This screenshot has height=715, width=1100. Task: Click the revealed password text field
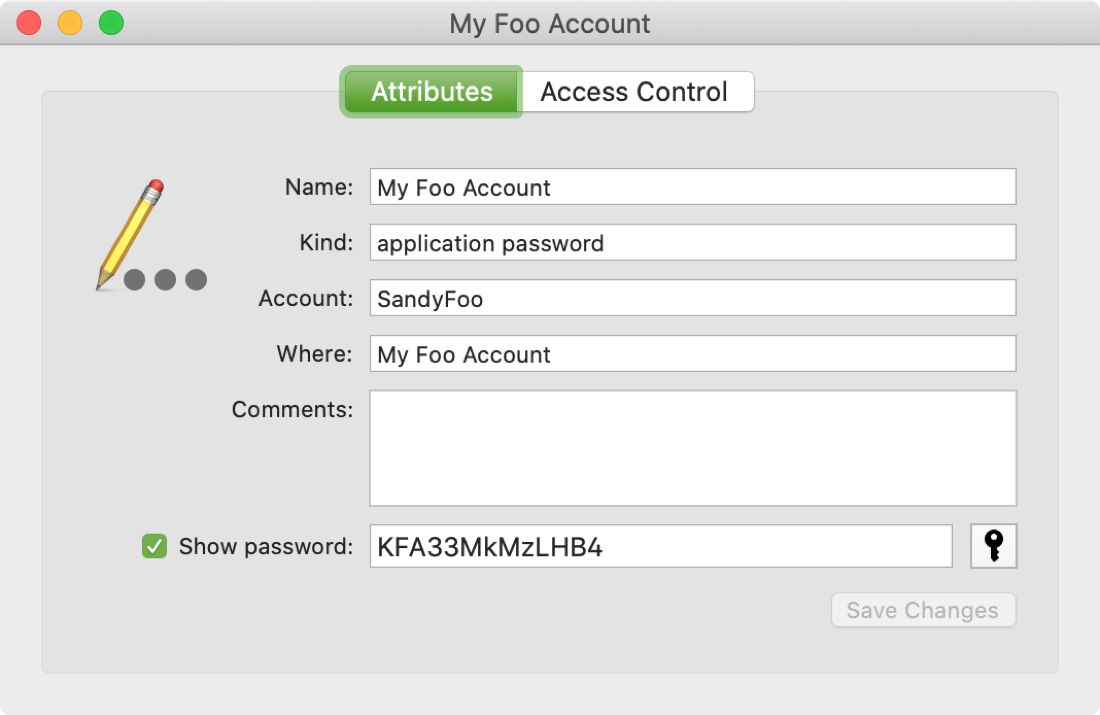click(660, 546)
